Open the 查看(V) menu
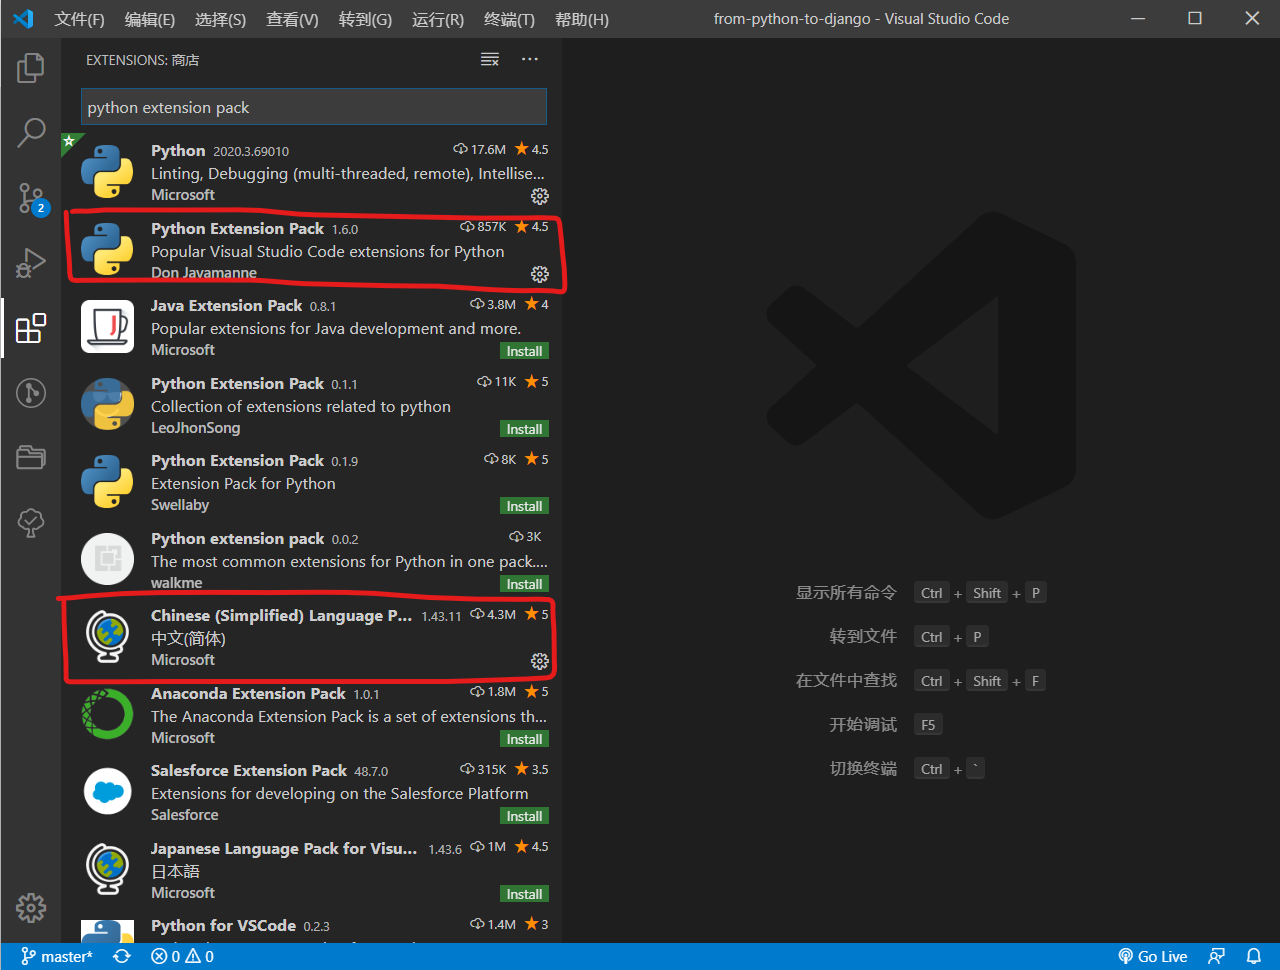Screen dimensions: 1280x970 pos(292,19)
